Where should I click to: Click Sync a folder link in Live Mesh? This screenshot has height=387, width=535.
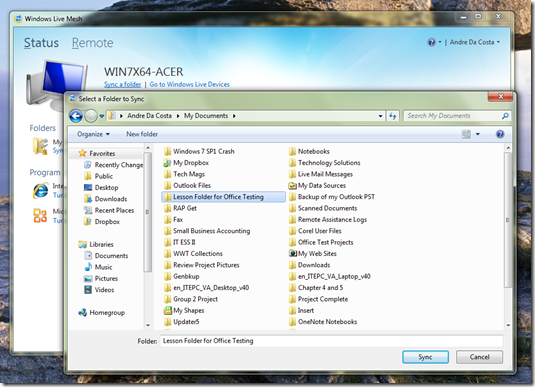point(122,84)
